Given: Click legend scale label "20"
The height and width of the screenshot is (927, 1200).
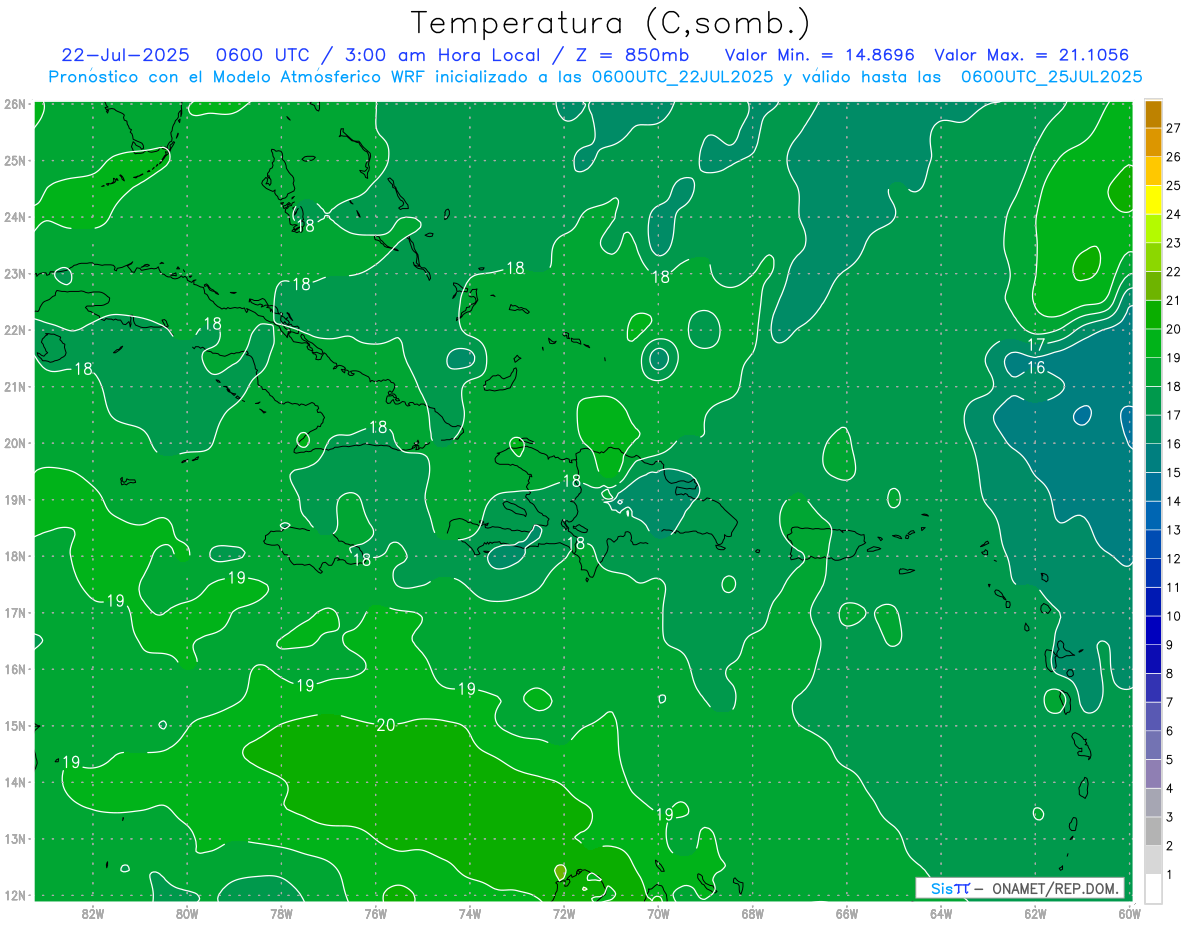Looking at the screenshot, I should coord(1174,329).
